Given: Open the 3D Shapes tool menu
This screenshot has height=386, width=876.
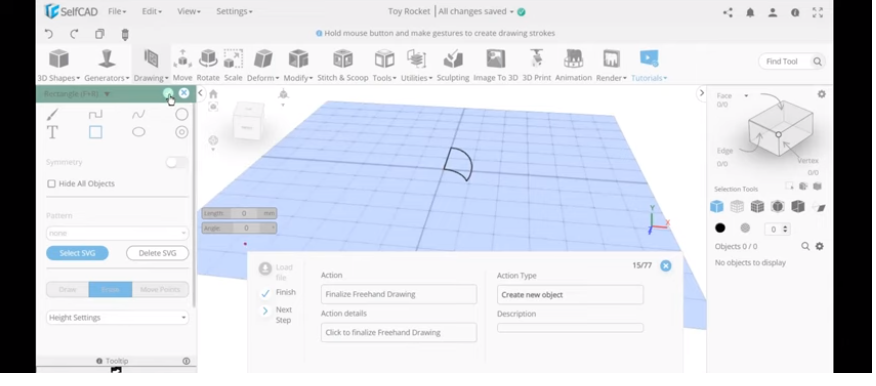Looking at the screenshot, I should [x=59, y=65].
